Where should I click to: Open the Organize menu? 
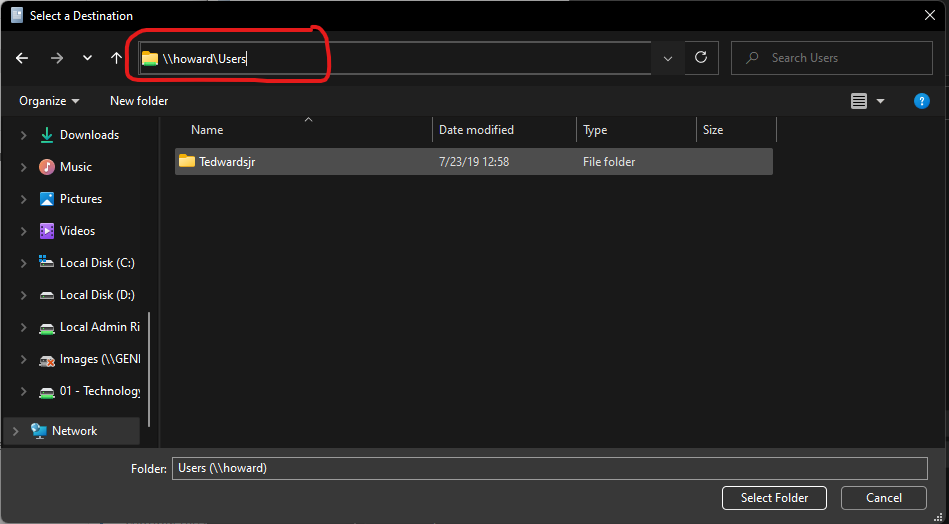pyautogui.click(x=49, y=101)
